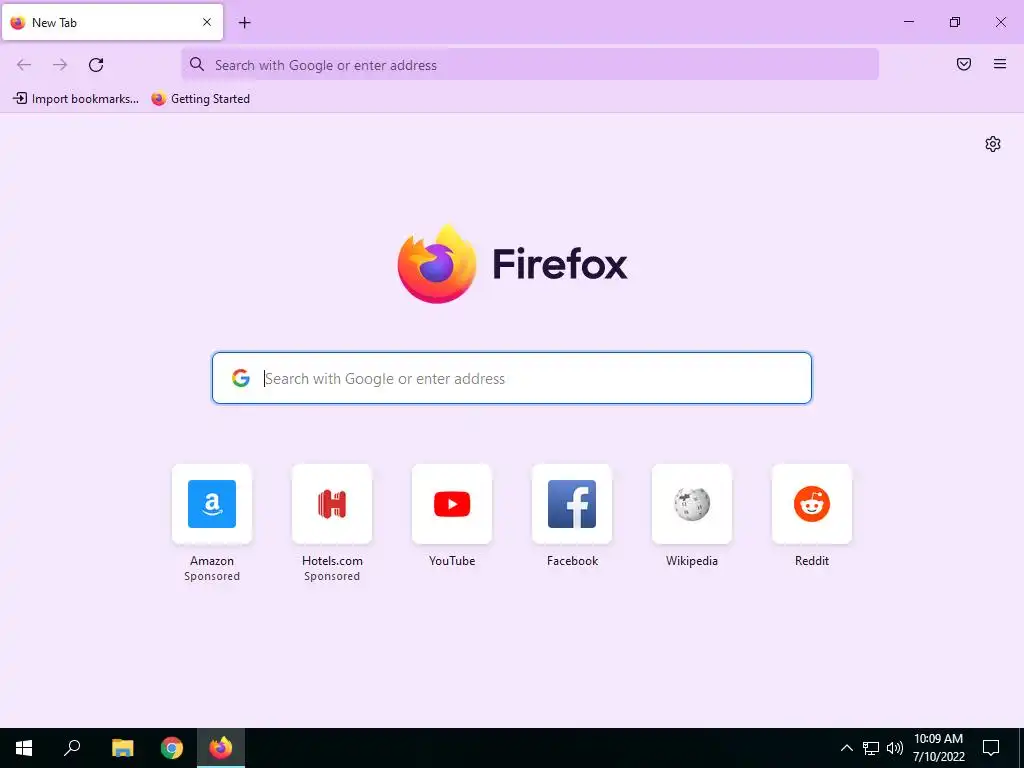This screenshot has width=1024, height=768.
Task: Click the address bar search field
Action: point(530,65)
